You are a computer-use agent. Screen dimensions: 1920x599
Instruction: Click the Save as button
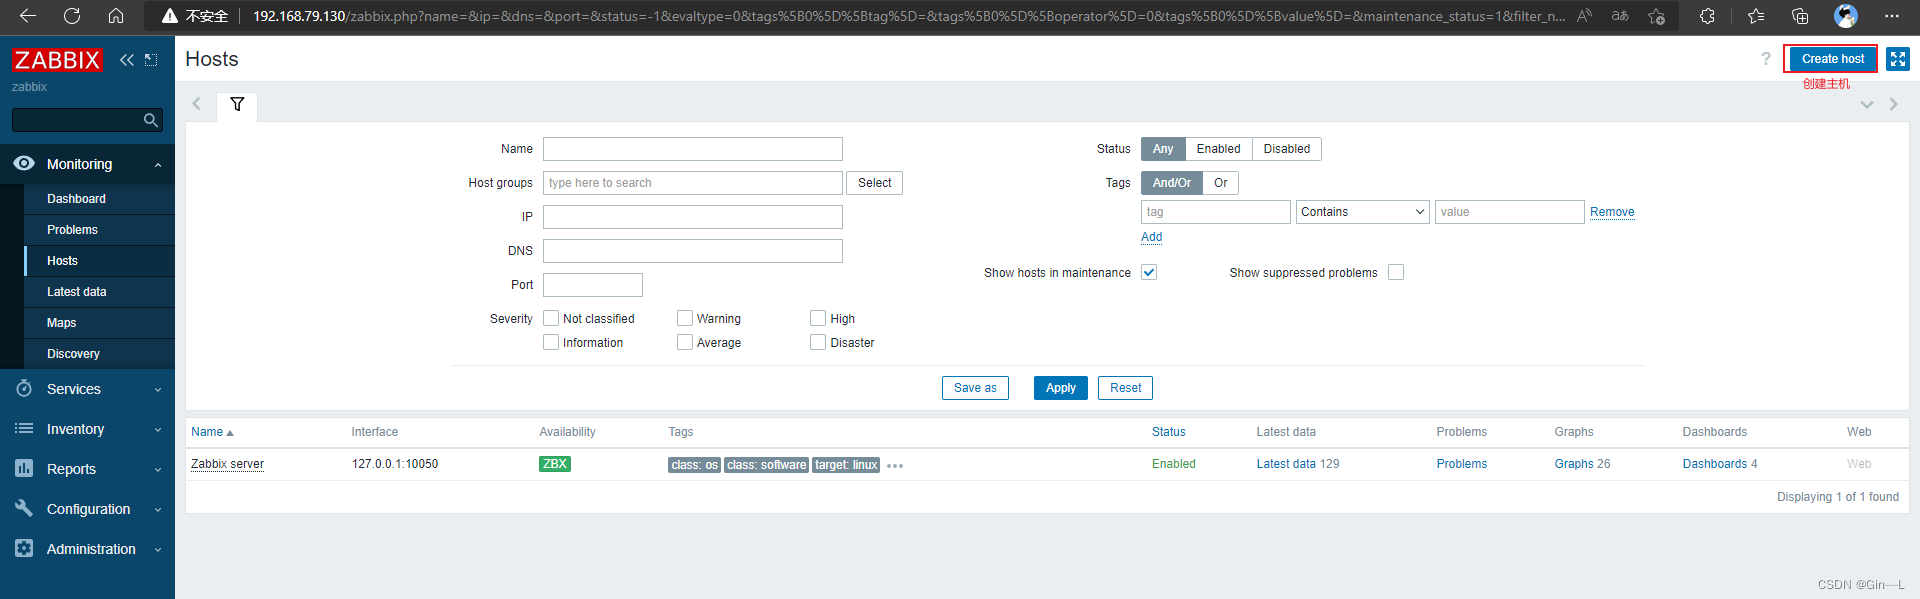[x=975, y=388]
